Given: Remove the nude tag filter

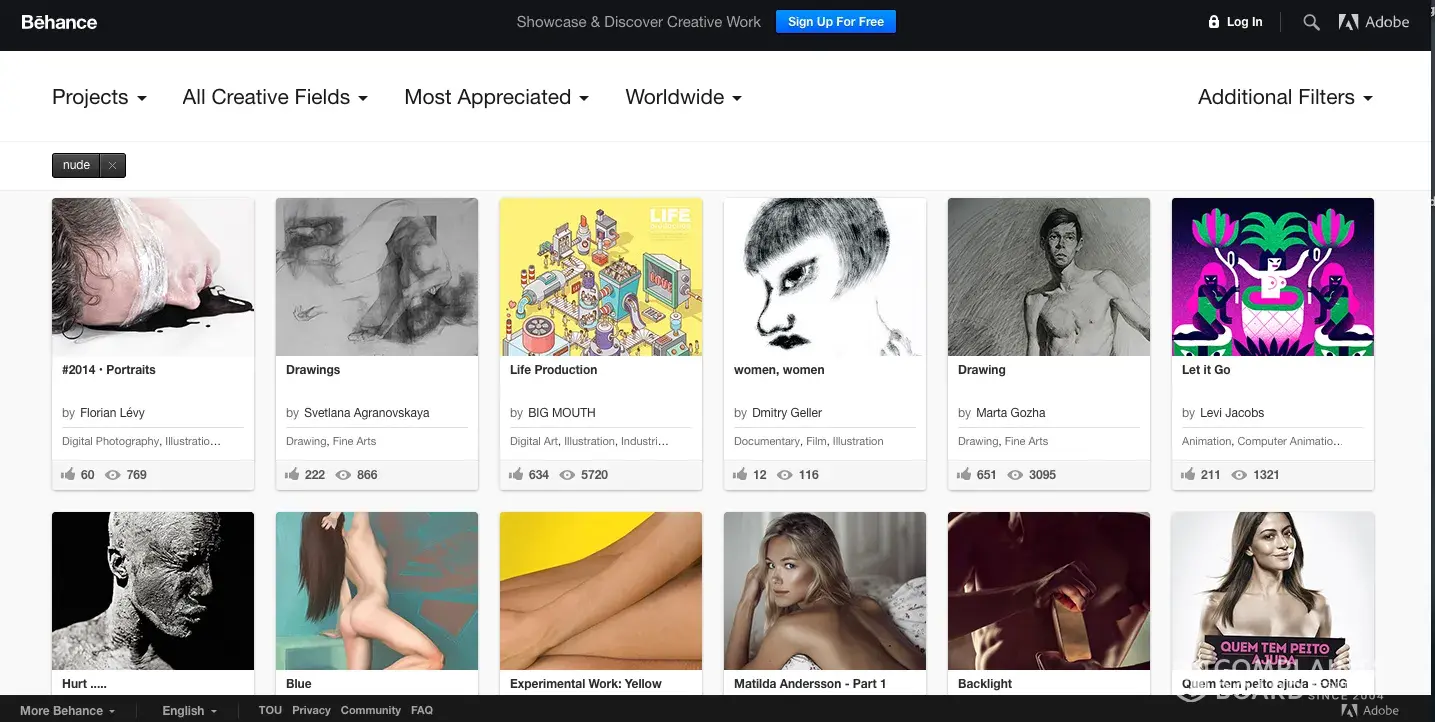Looking at the screenshot, I should coord(112,166).
